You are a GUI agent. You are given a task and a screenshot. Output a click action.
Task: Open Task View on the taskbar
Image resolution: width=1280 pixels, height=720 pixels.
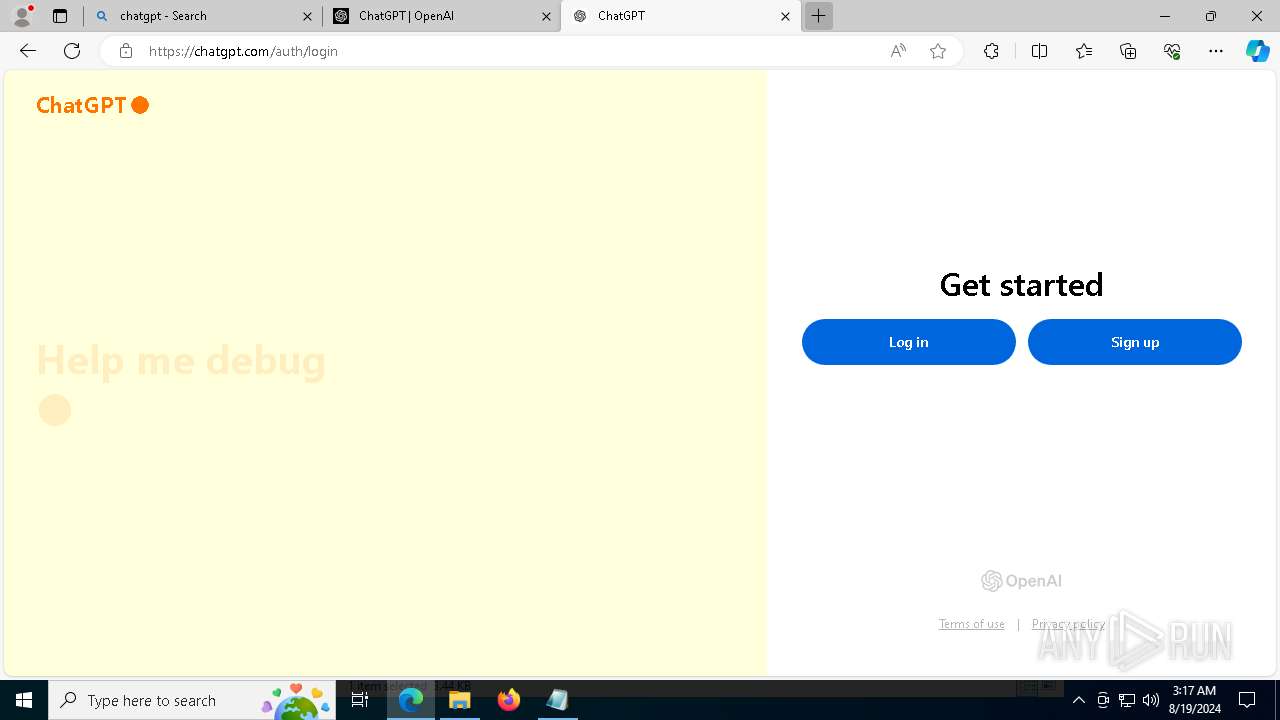[360, 700]
